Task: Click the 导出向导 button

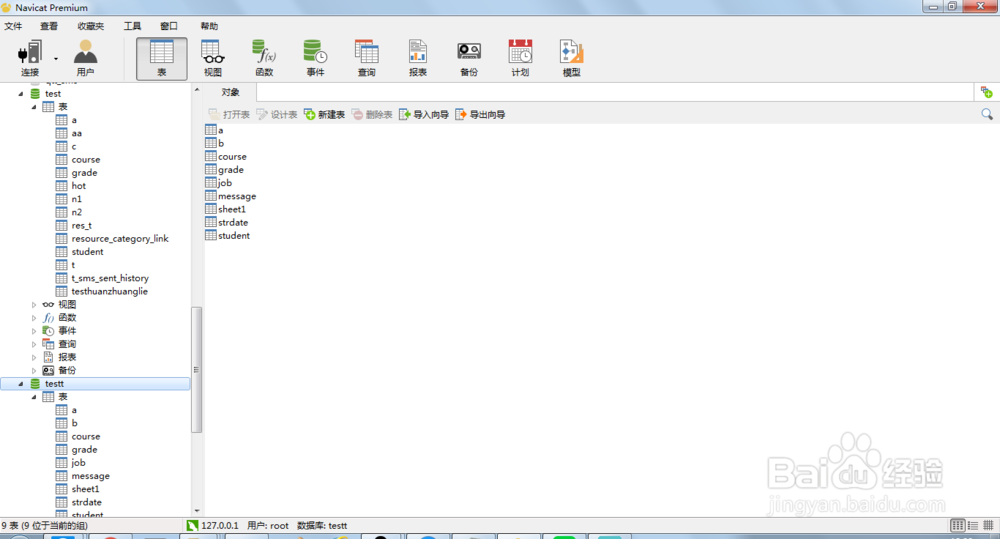Action: coord(480,115)
